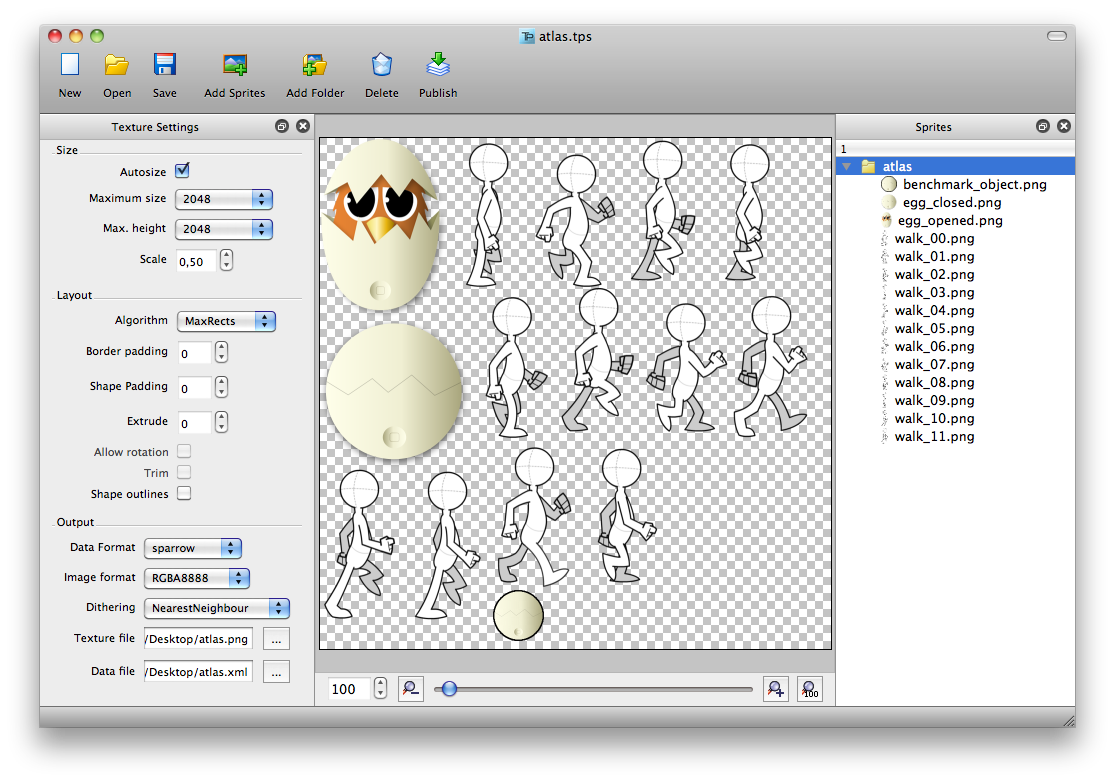Zoom out with the magnifier minus icon

point(410,689)
